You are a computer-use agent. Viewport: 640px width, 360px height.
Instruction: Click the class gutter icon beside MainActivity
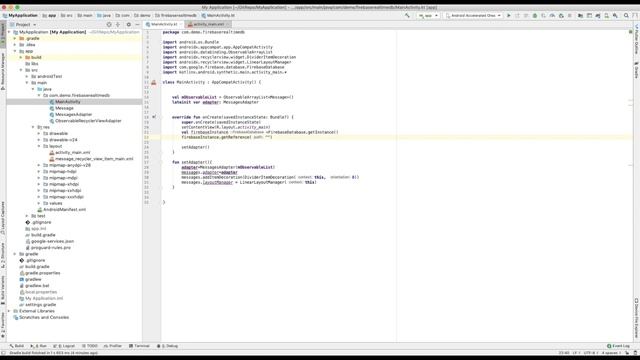(x=154, y=82)
